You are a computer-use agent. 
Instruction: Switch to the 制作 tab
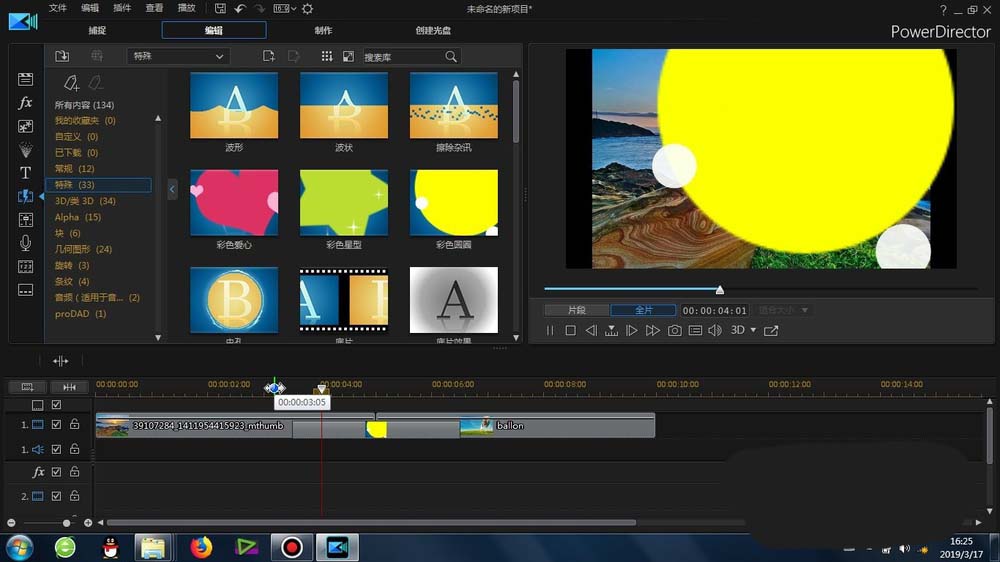[323, 31]
